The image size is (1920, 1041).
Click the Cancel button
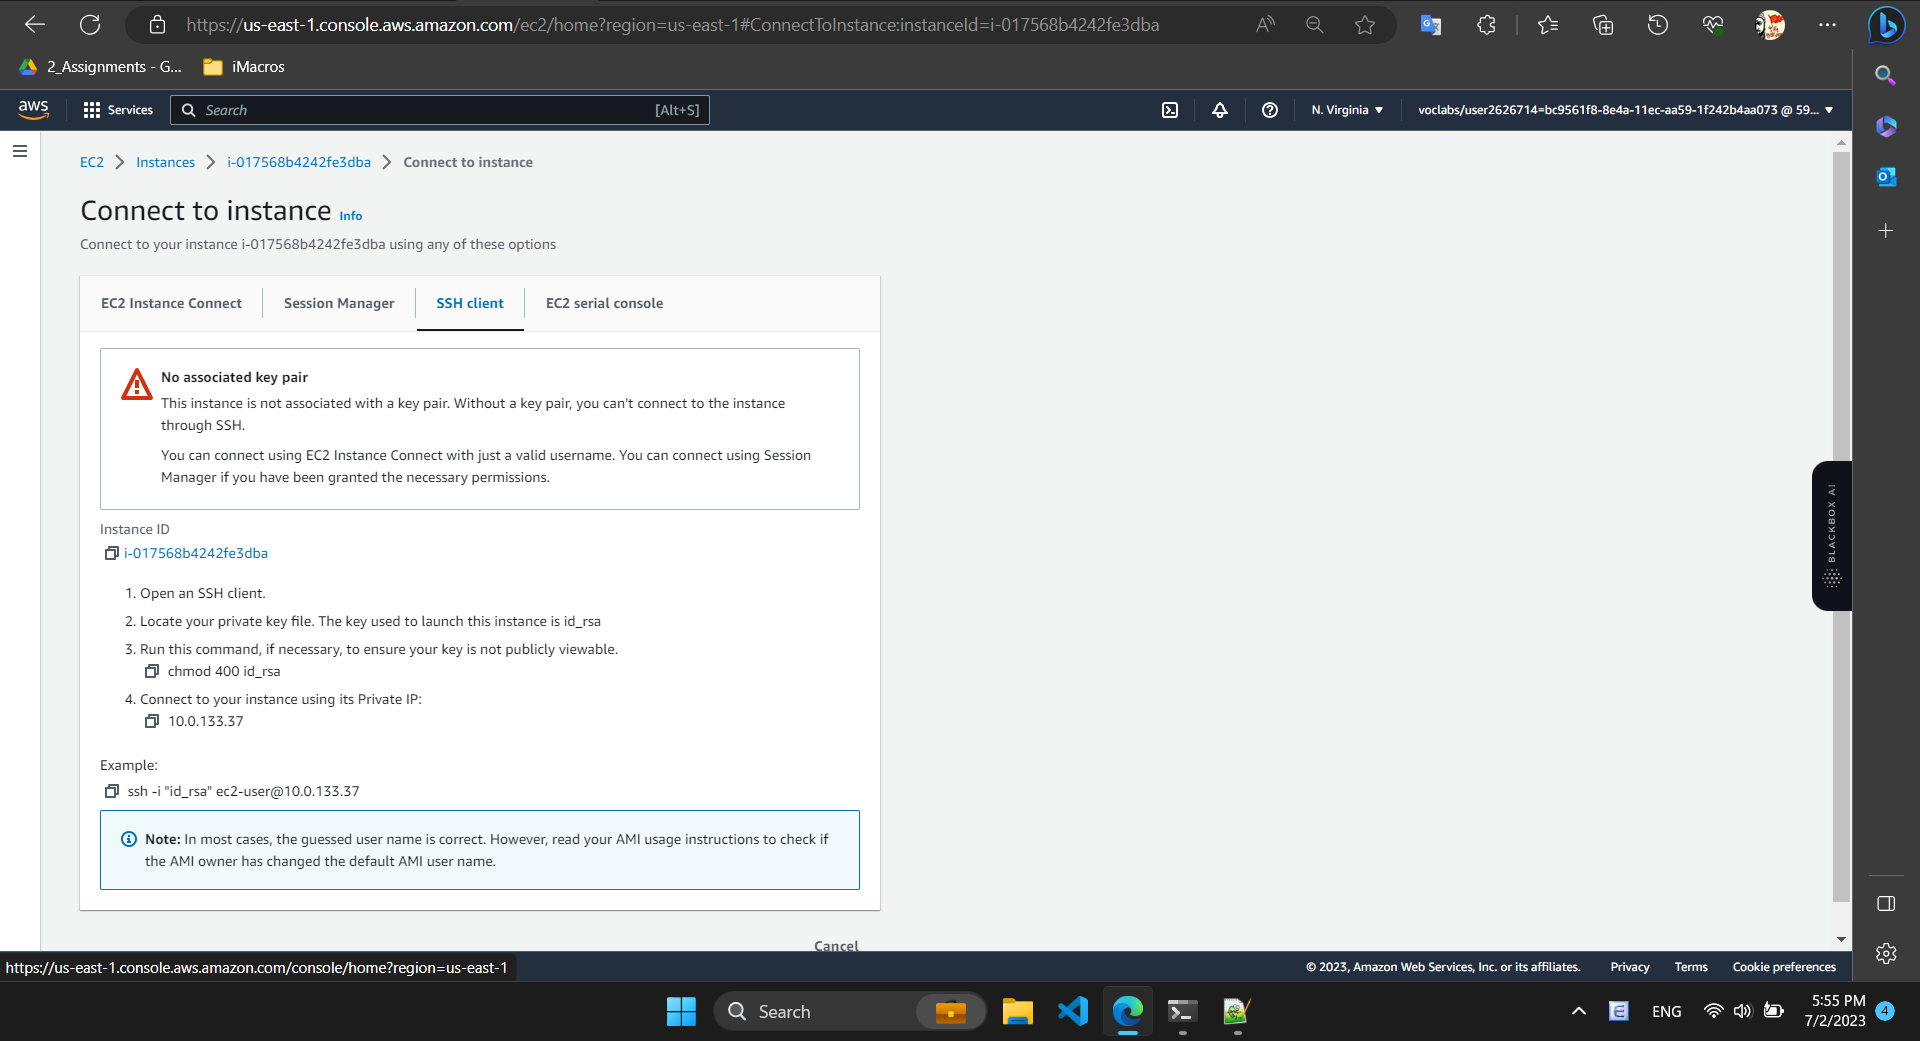835,945
